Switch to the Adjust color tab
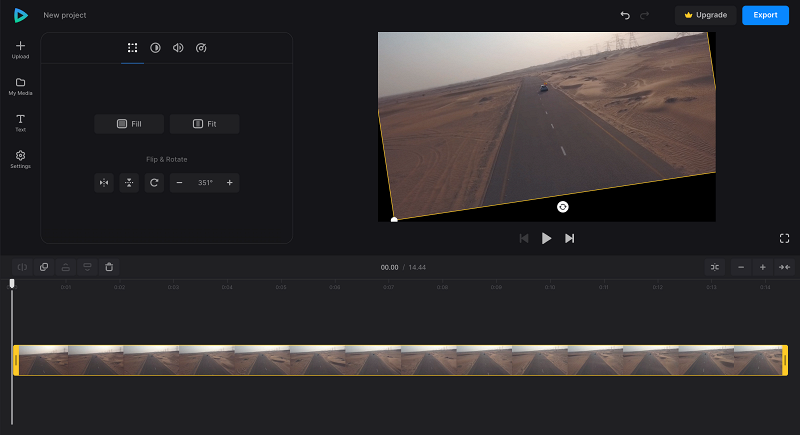This screenshot has height=435, width=800. (x=155, y=48)
